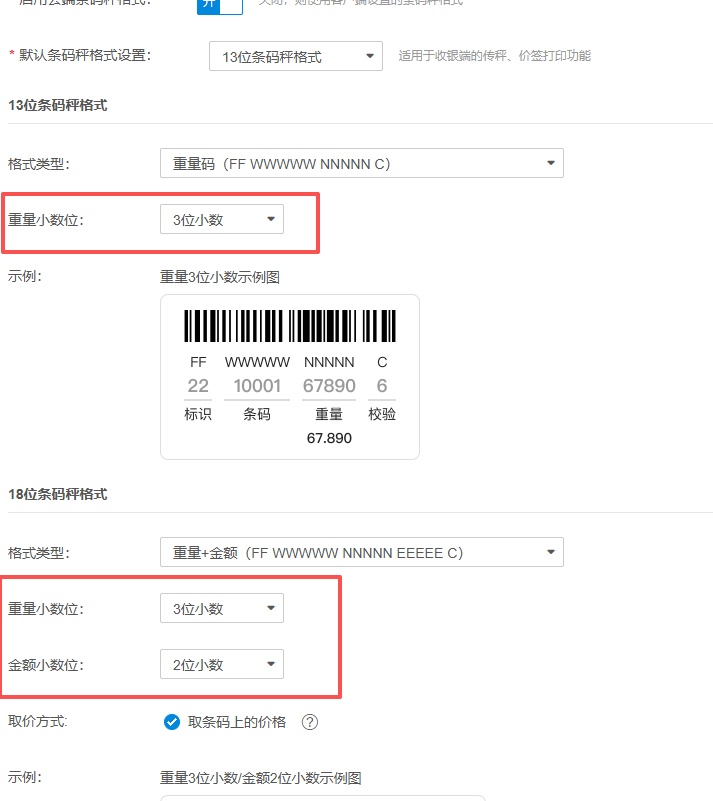This screenshot has width=713, height=801.
Task: Click the 重量3位小数示例图 caption
Action: pyautogui.click(x=220, y=277)
